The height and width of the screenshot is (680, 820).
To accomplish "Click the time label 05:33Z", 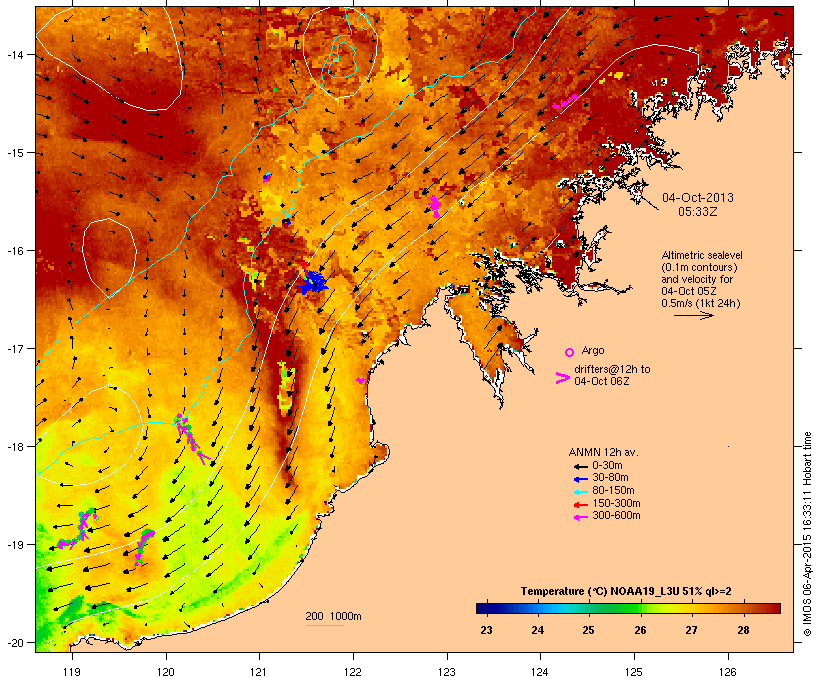I will tap(698, 212).
